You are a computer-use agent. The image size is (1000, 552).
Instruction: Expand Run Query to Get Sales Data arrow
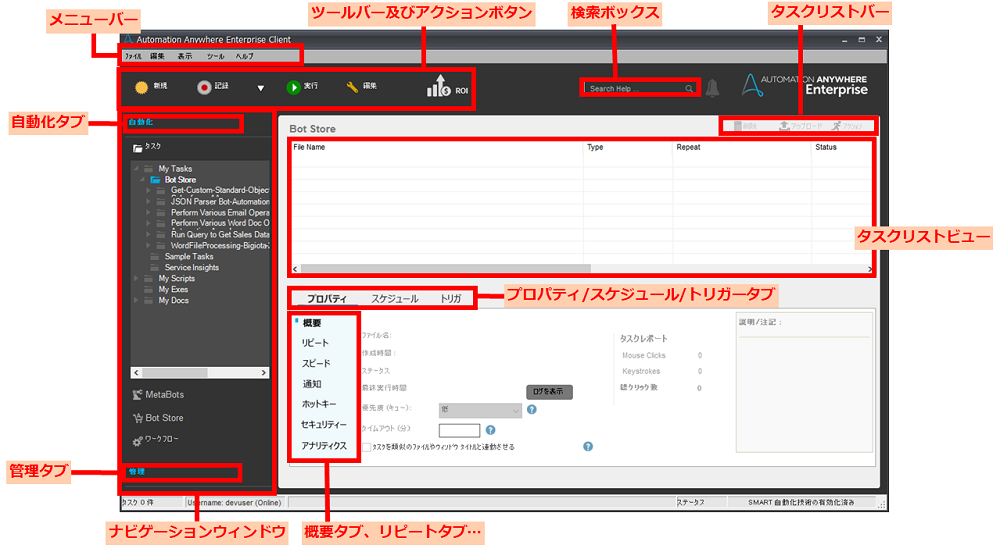point(149,235)
